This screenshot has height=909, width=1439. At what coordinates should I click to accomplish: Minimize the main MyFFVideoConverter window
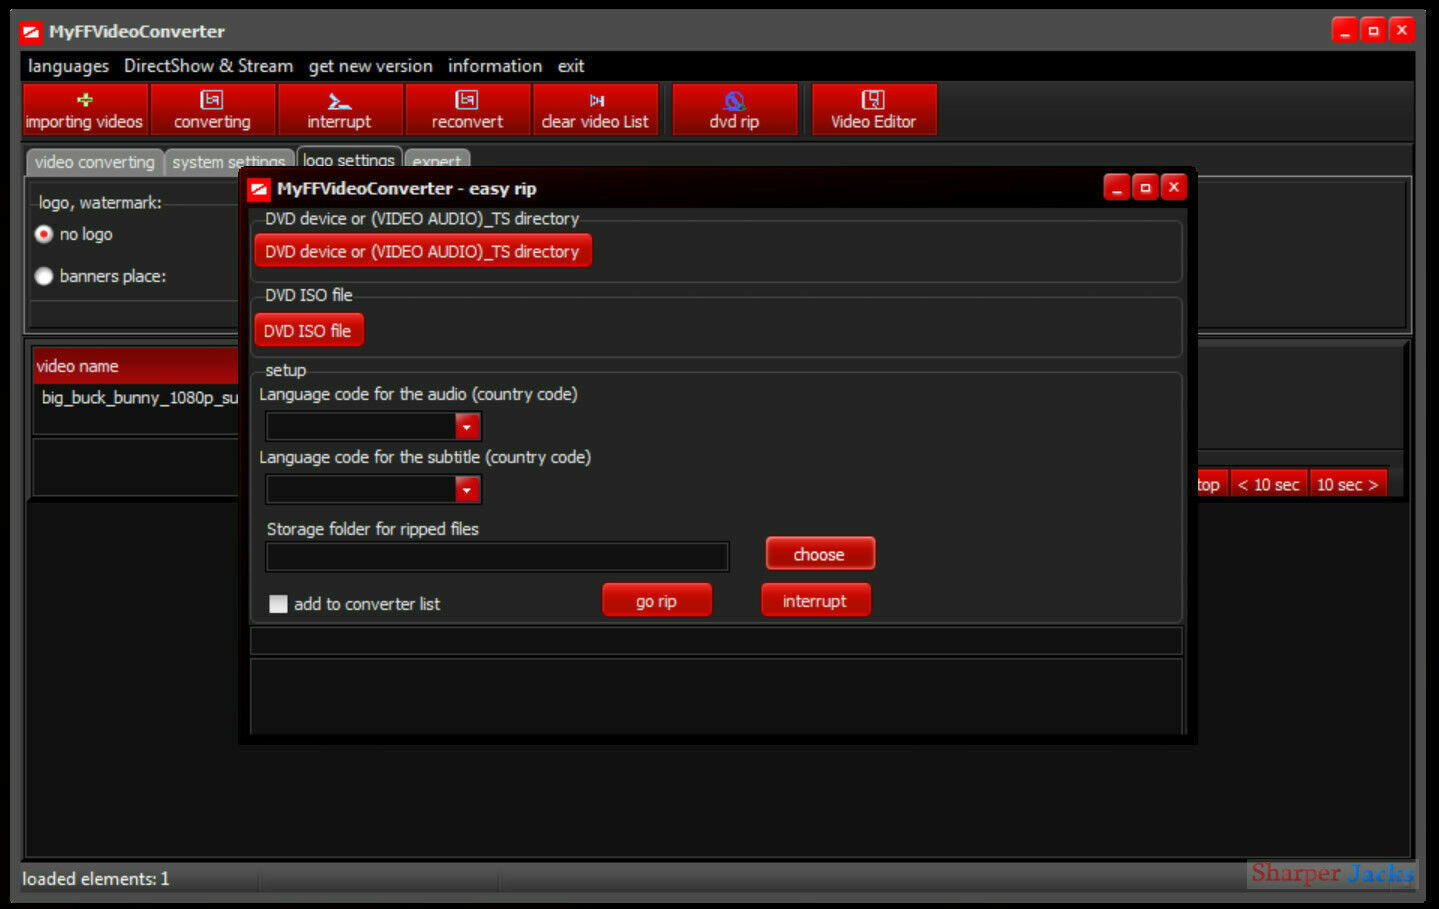coord(1345,30)
